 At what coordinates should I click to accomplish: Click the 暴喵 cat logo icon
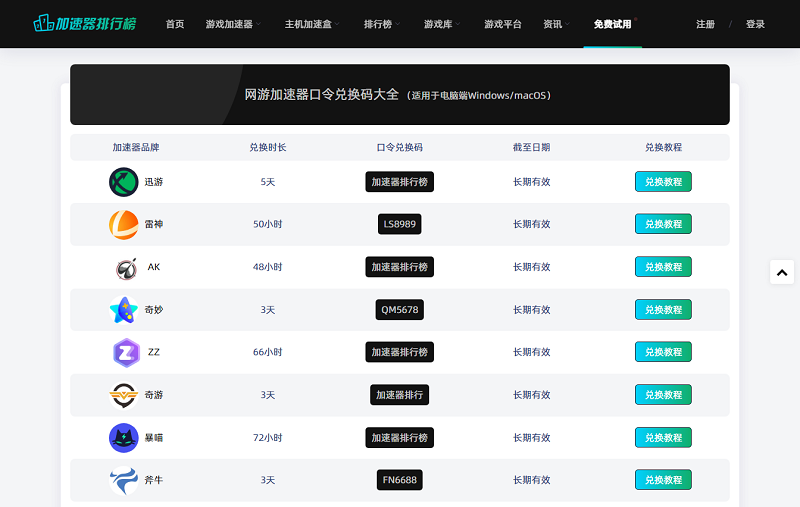123,438
